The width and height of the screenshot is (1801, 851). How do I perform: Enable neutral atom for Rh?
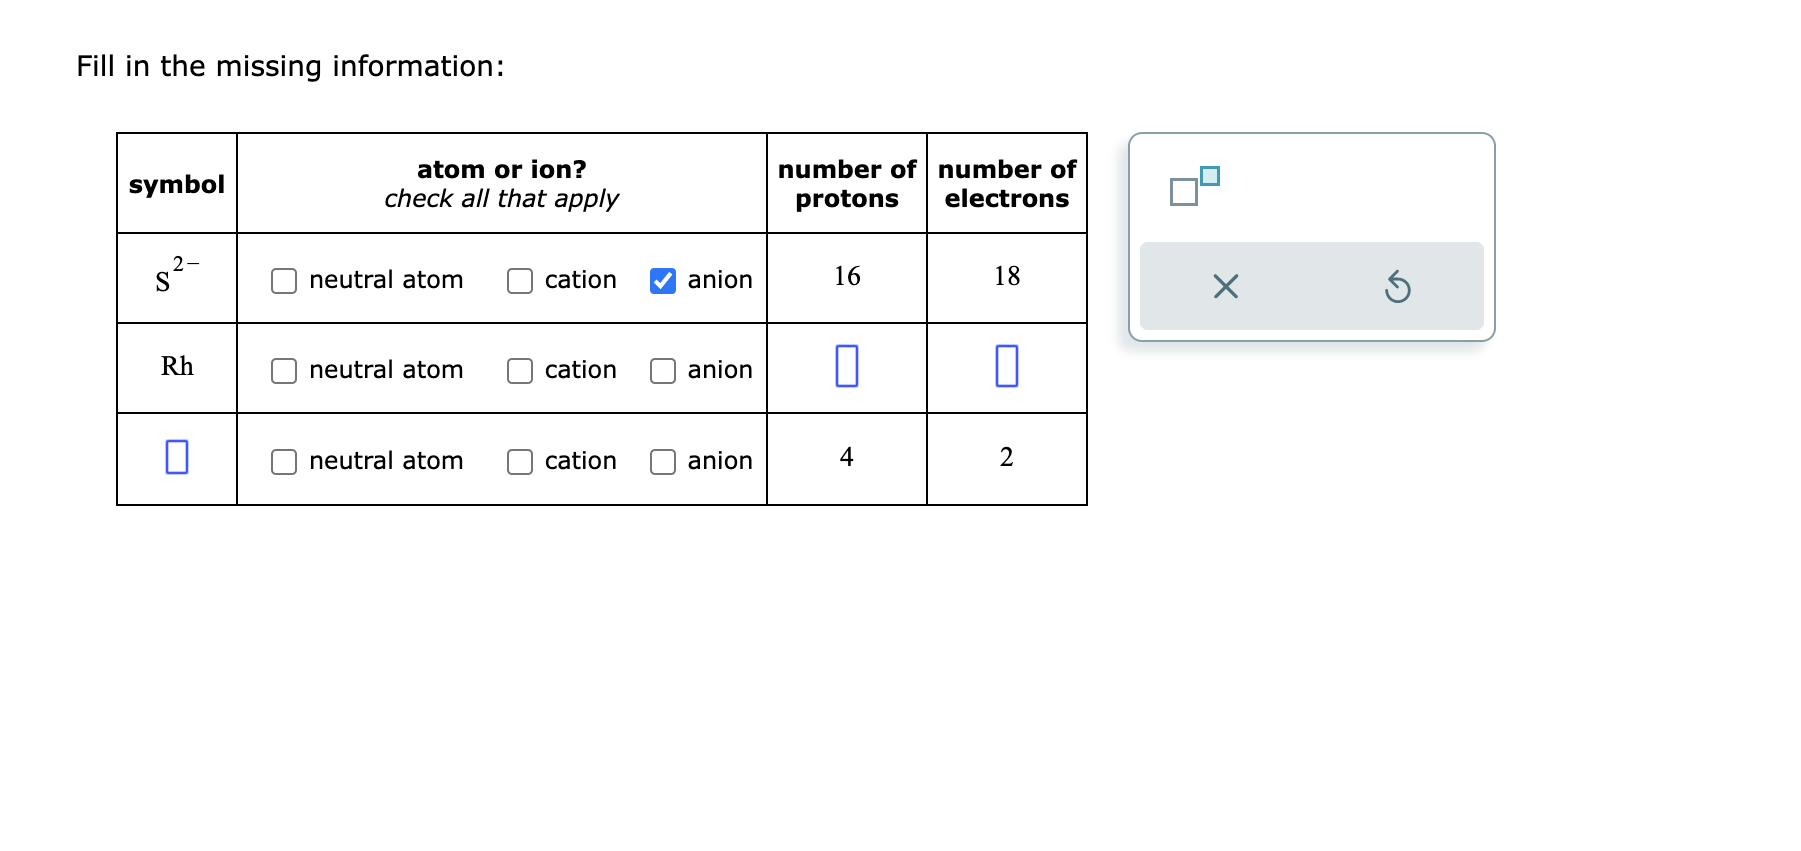point(283,371)
